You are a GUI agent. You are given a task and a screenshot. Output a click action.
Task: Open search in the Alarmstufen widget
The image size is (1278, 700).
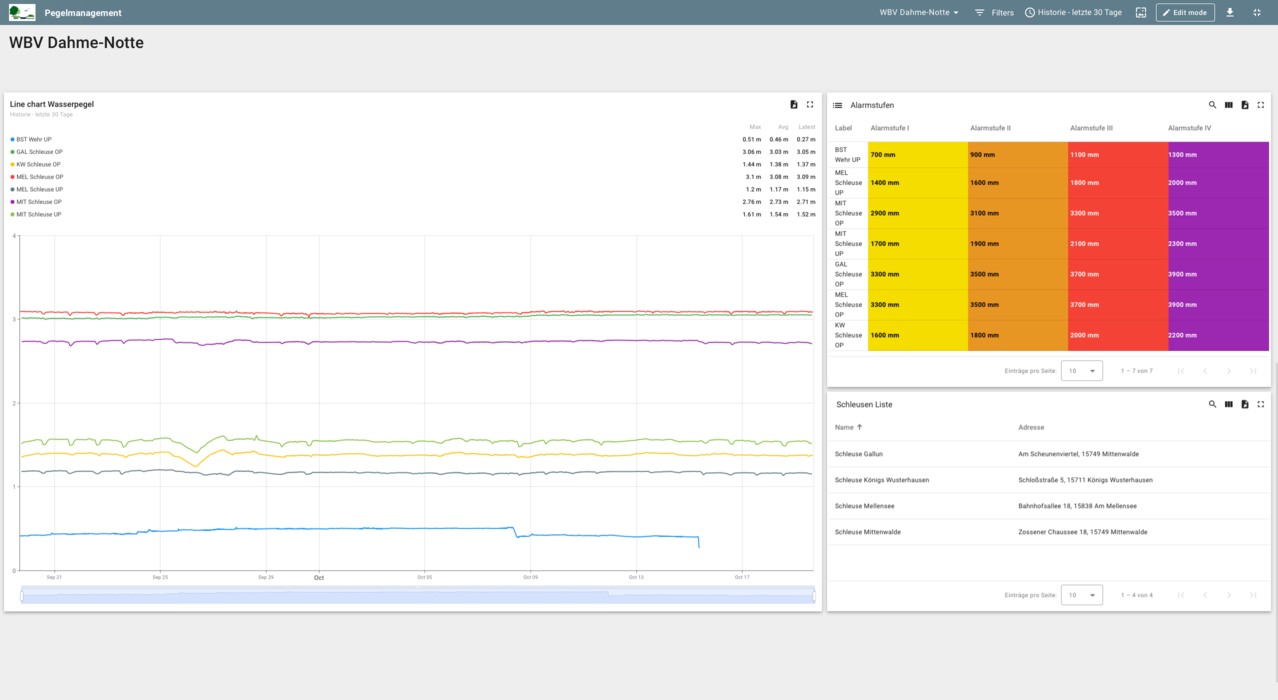coord(1212,105)
